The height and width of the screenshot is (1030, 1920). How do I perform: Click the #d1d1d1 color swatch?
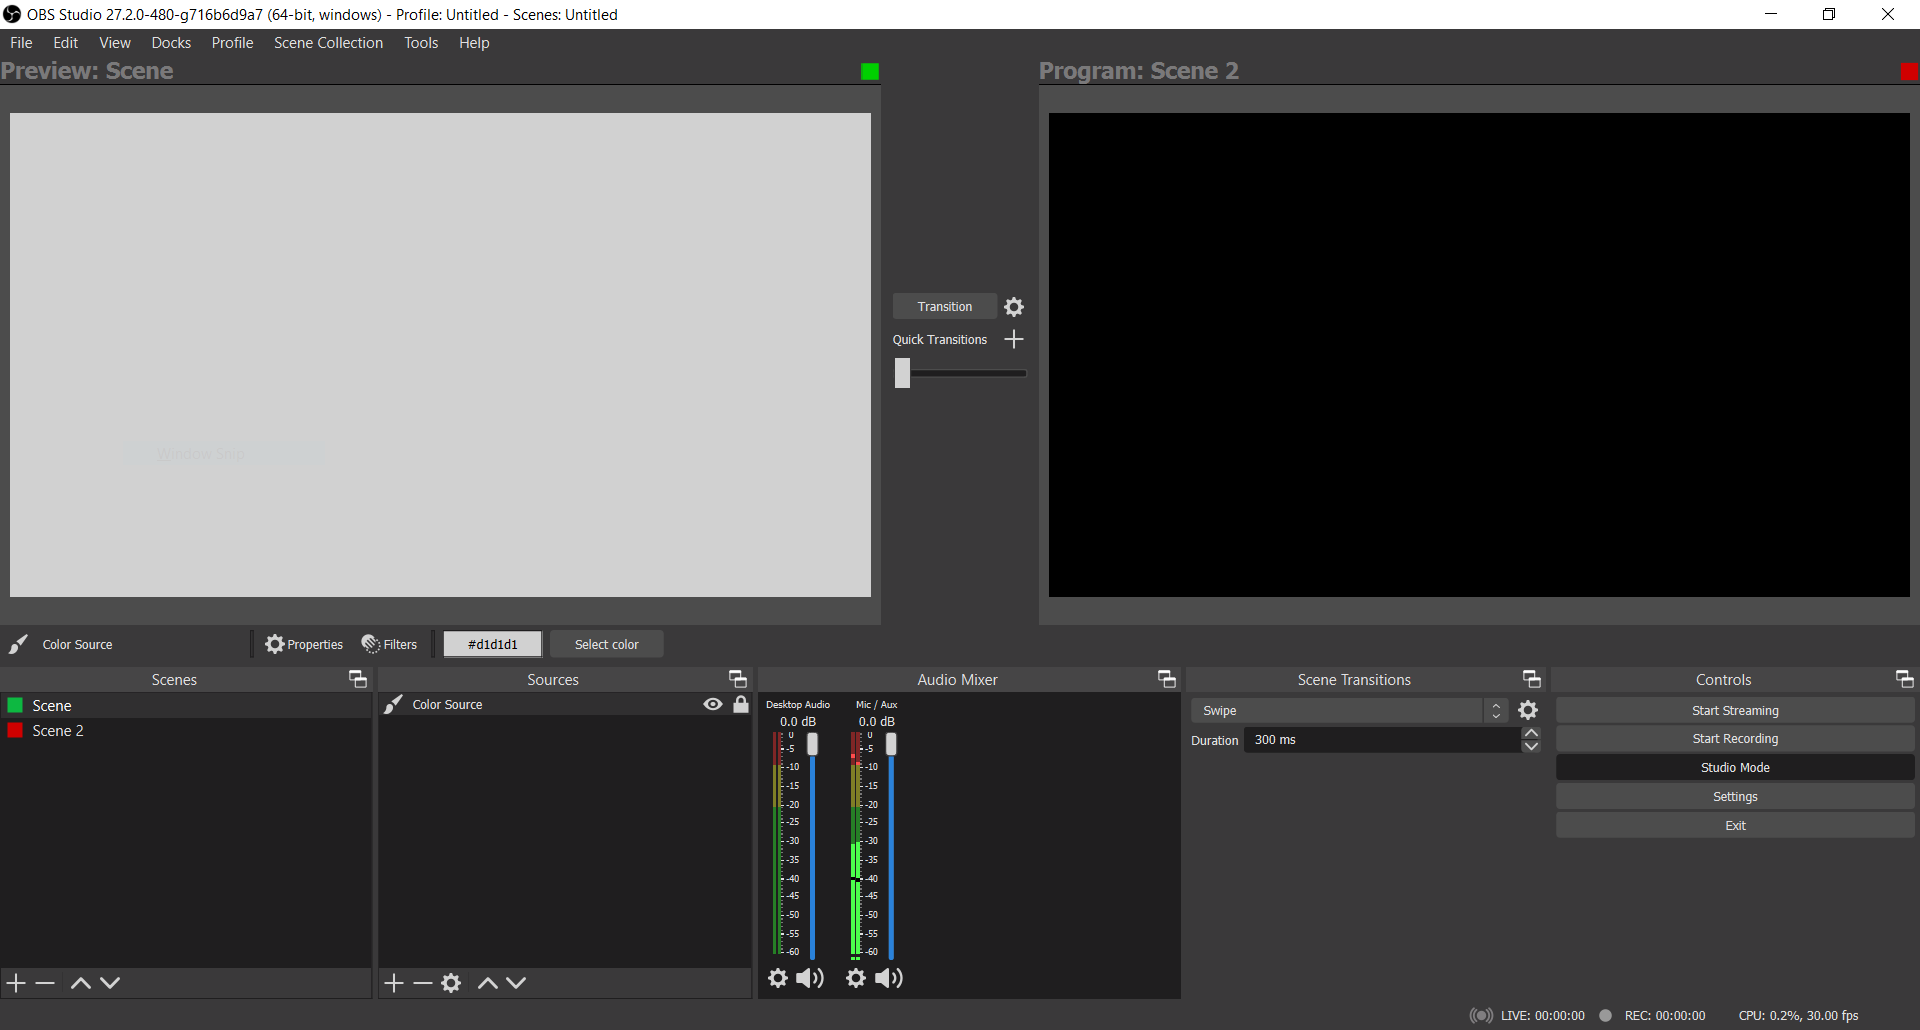click(x=491, y=644)
